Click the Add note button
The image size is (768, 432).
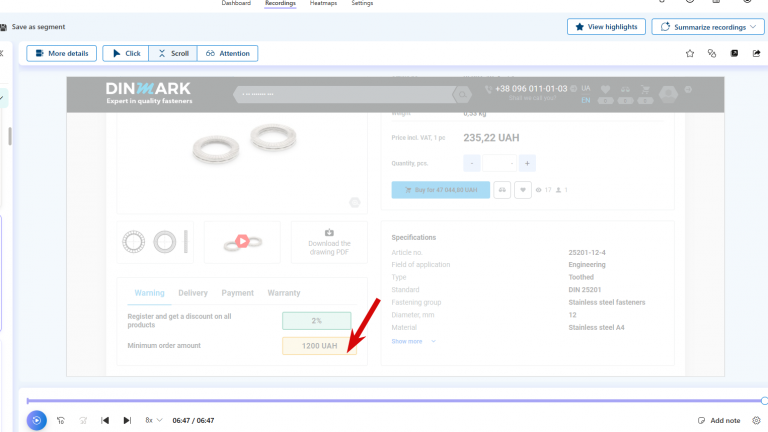pos(719,420)
